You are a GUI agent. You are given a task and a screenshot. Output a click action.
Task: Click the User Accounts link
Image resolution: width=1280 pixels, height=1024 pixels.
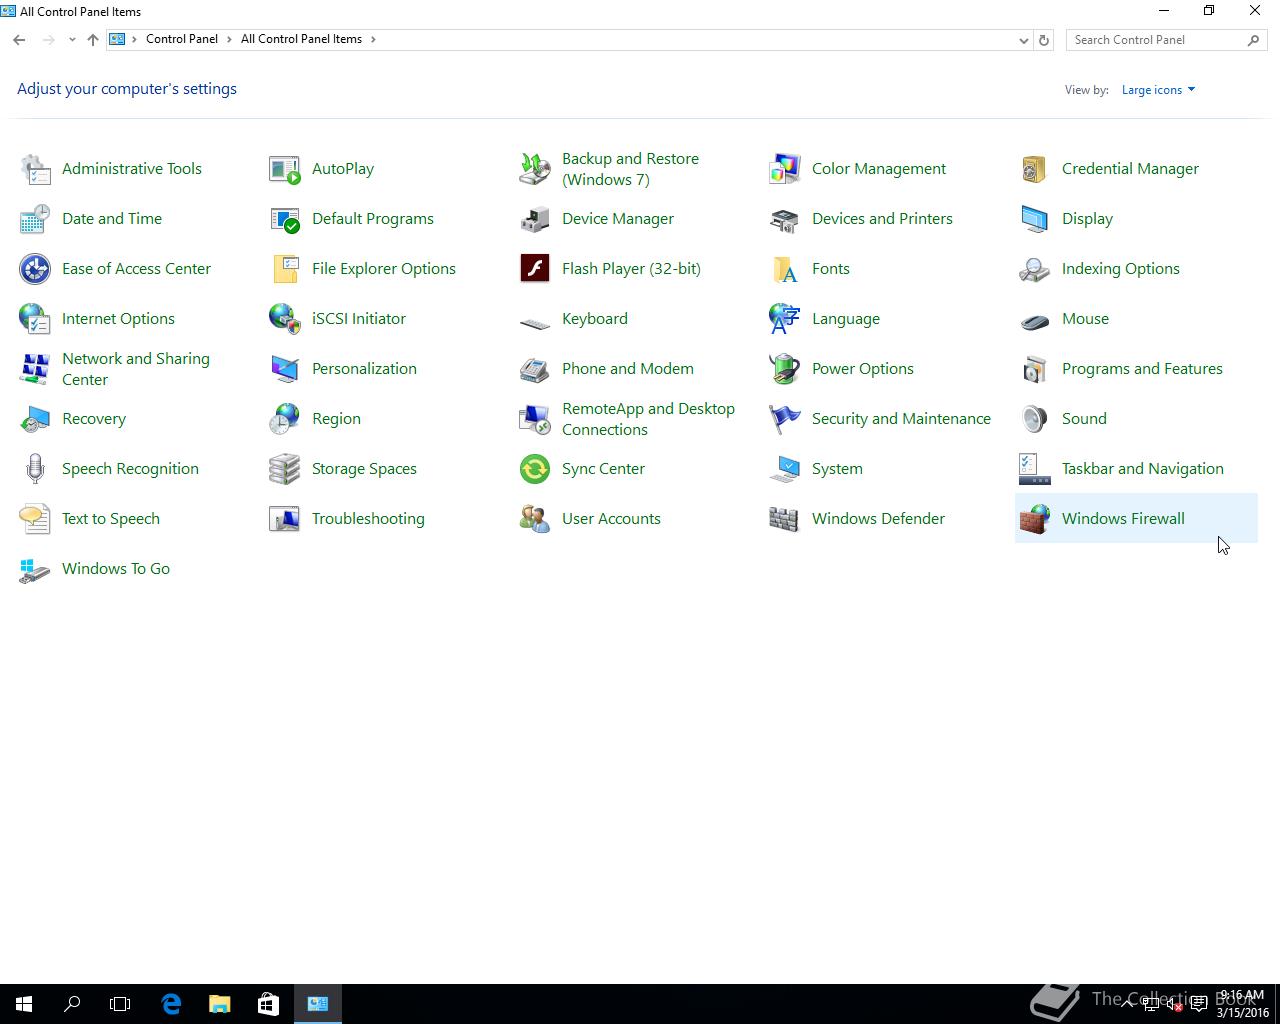pos(611,519)
